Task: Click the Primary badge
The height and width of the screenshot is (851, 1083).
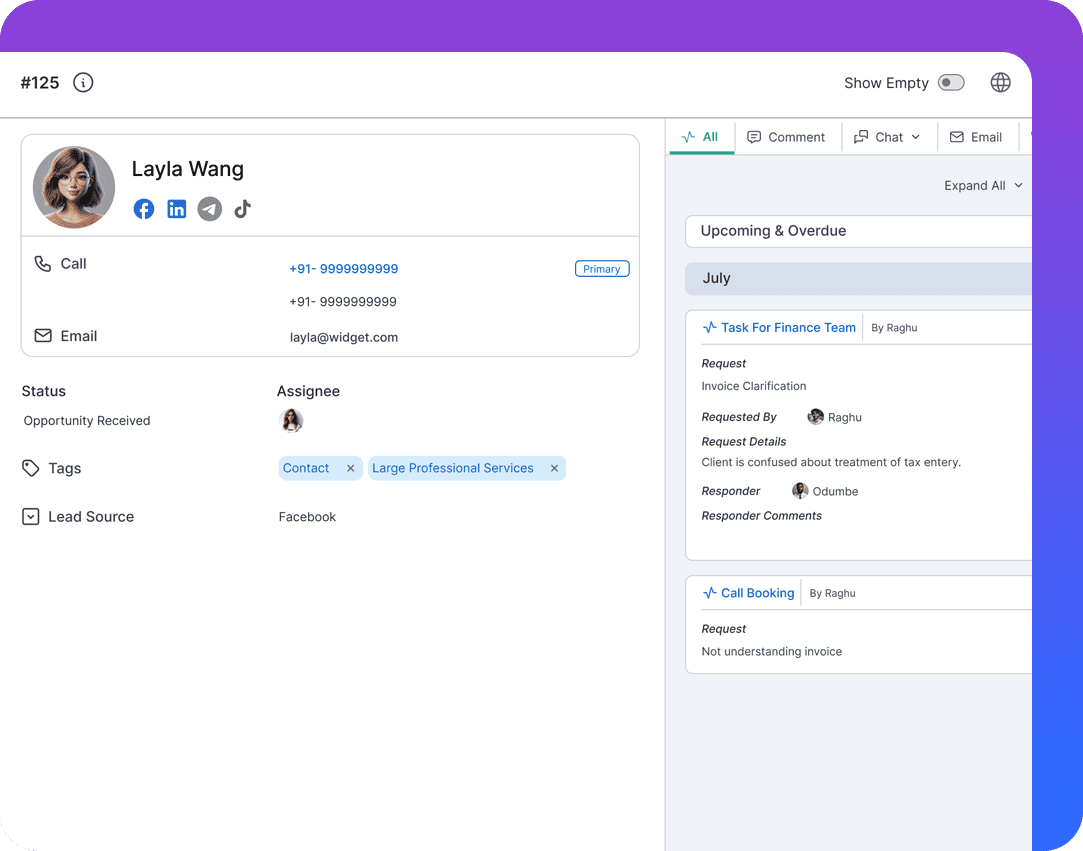Action: tap(602, 269)
